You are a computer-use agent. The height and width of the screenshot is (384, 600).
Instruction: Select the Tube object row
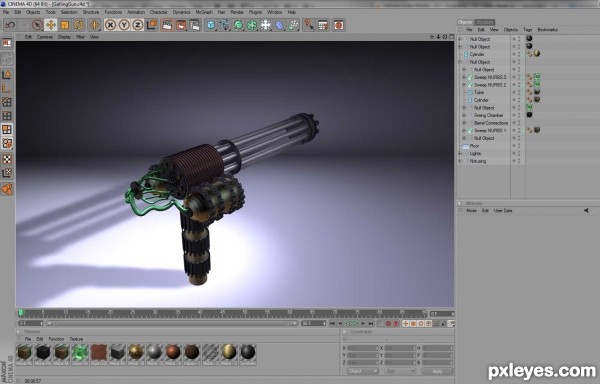tap(479, 93)
